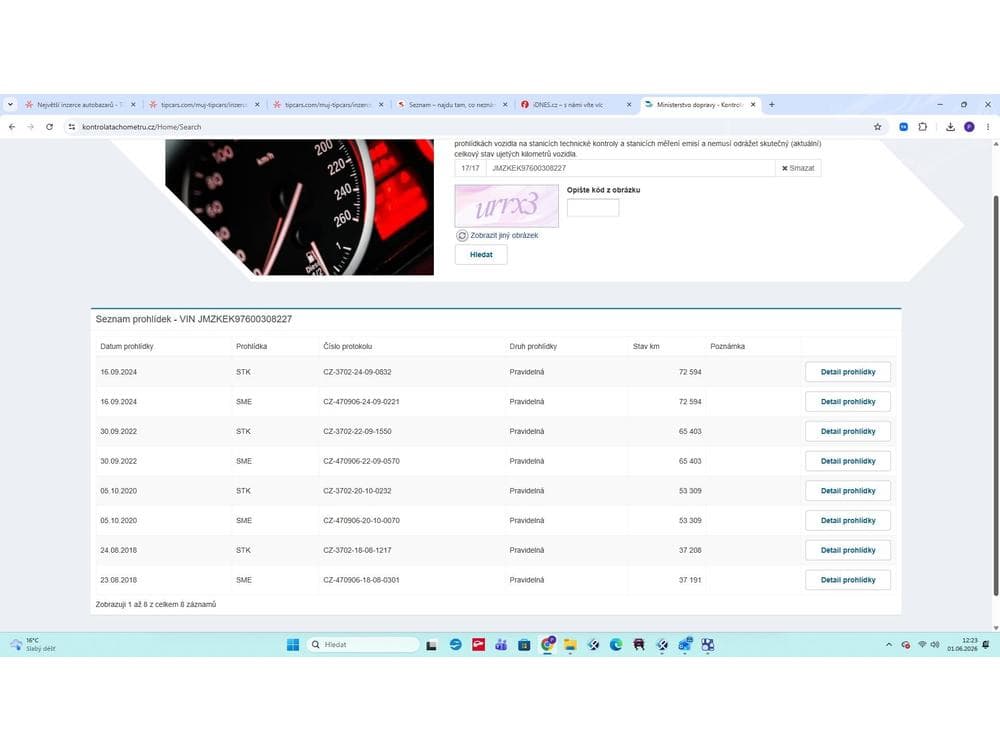
Task: Open the red car app on taskbar
Action: [x=639, y=645]
